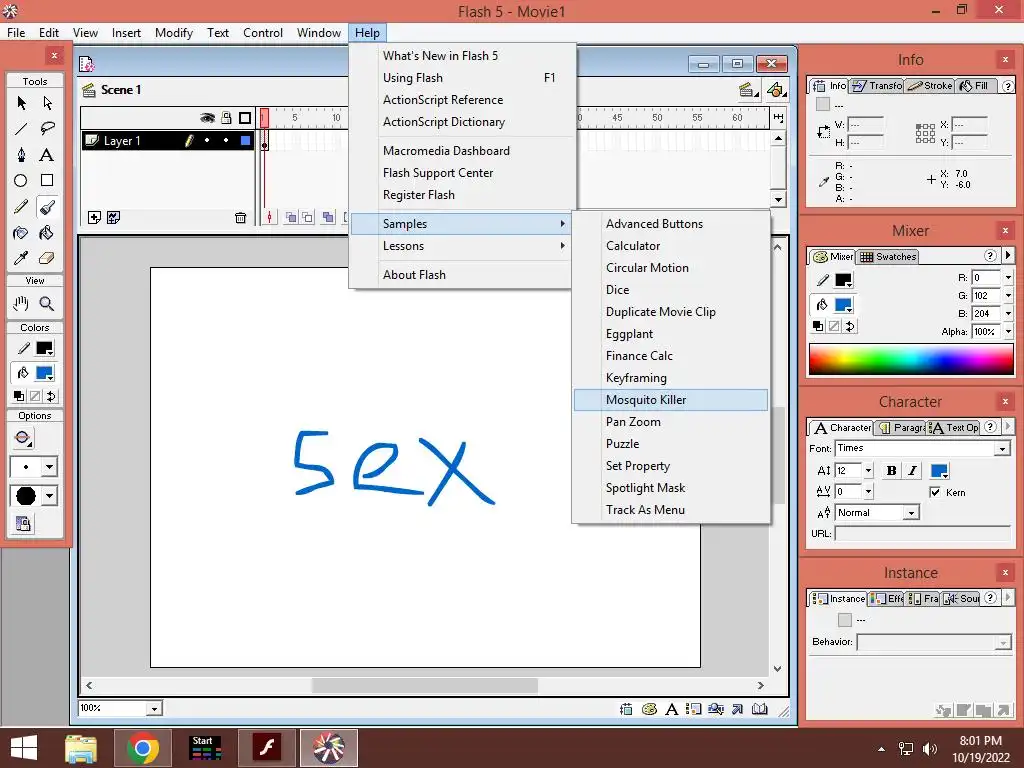Open Windows Start button

click(x=24, y=748)
